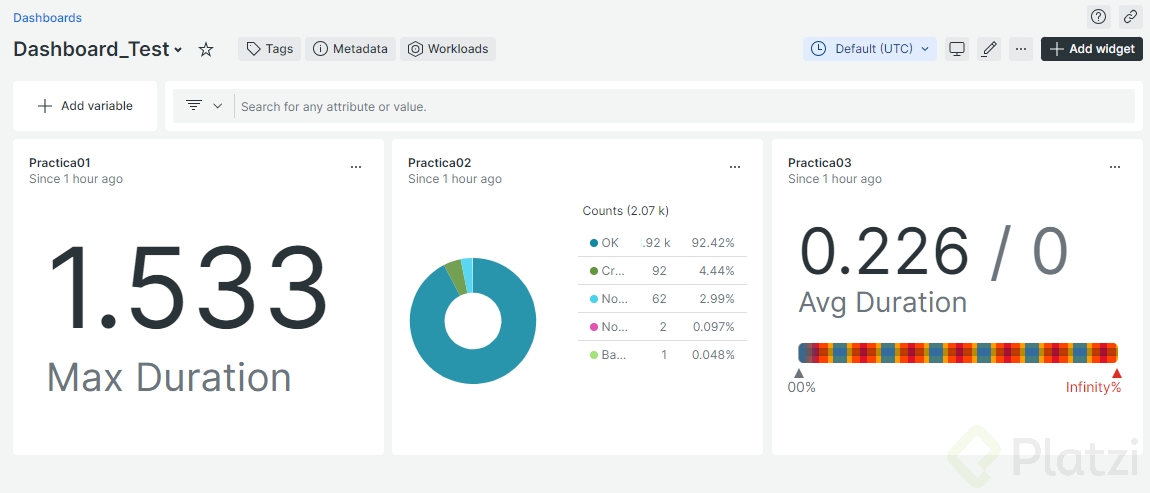Go to Dashboards breadcrumb link
This screenshot has width=1150, height=493.
(47, 18)
